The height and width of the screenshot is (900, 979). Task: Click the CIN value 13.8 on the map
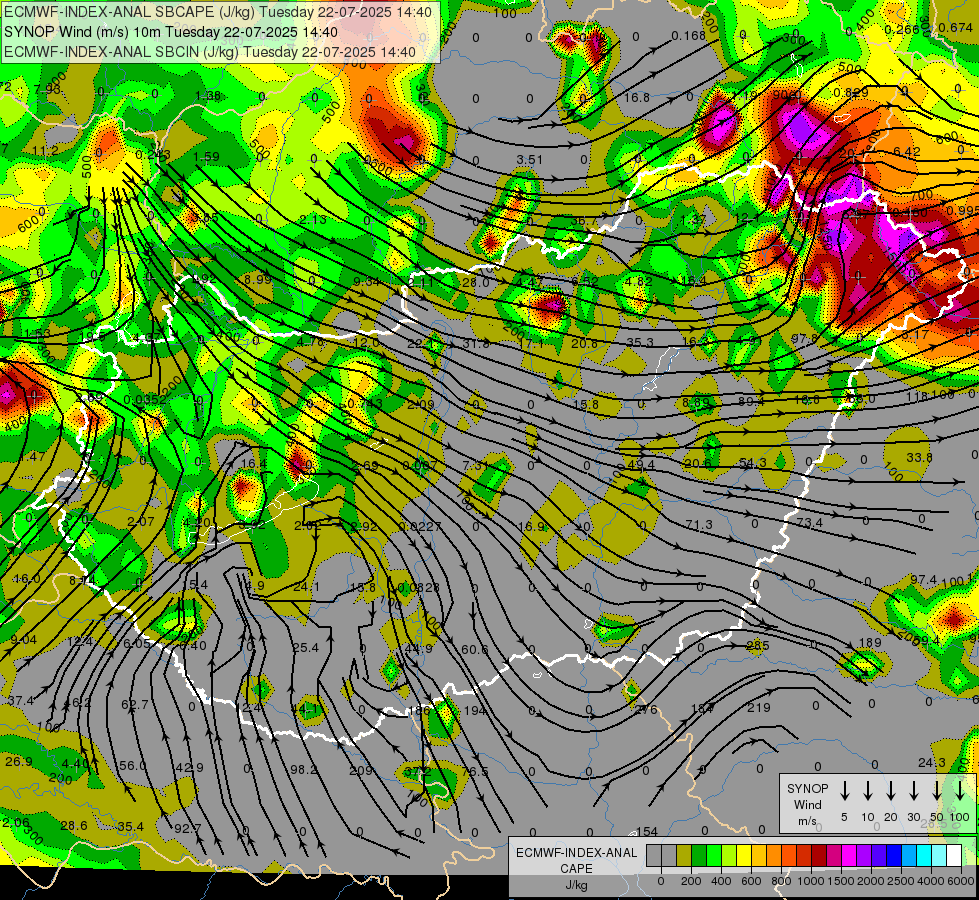click(x=363, y=588)
